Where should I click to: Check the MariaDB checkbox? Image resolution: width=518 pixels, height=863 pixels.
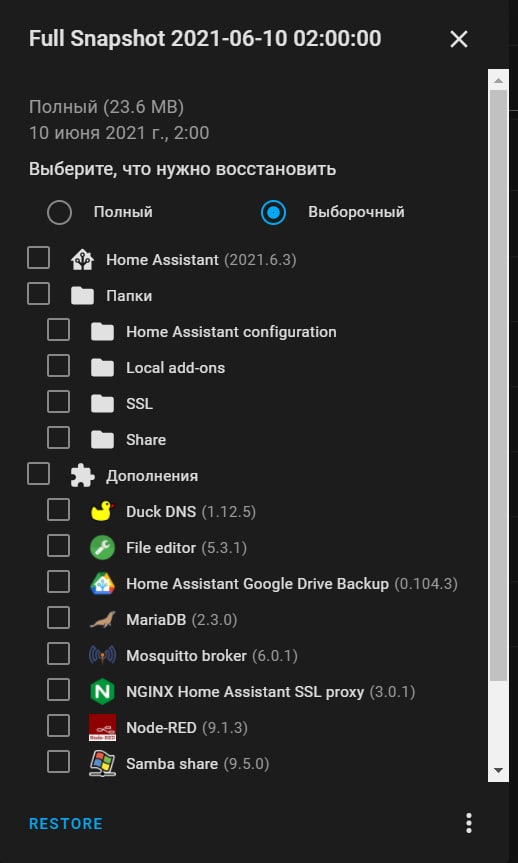point(58,618)
